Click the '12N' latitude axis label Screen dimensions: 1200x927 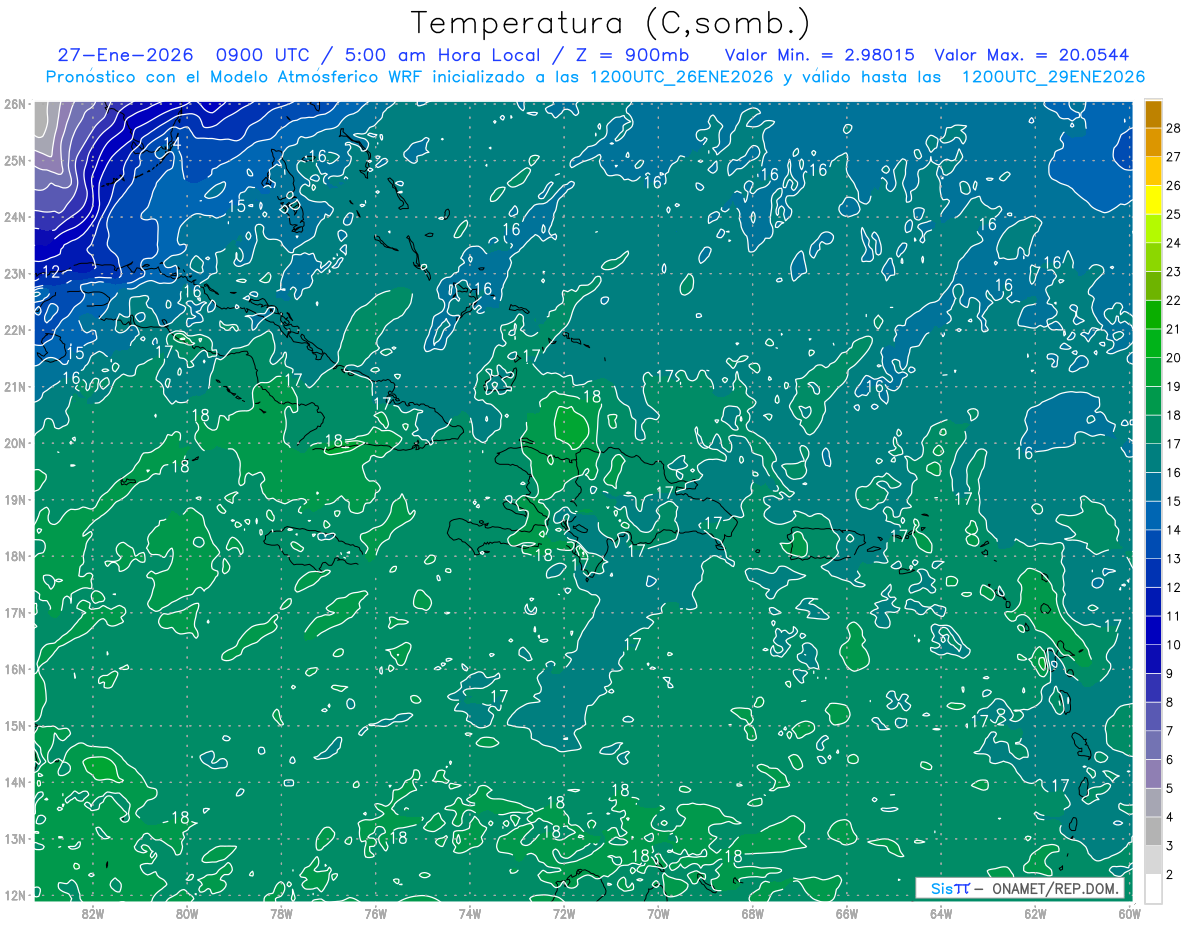coord(14,895)
